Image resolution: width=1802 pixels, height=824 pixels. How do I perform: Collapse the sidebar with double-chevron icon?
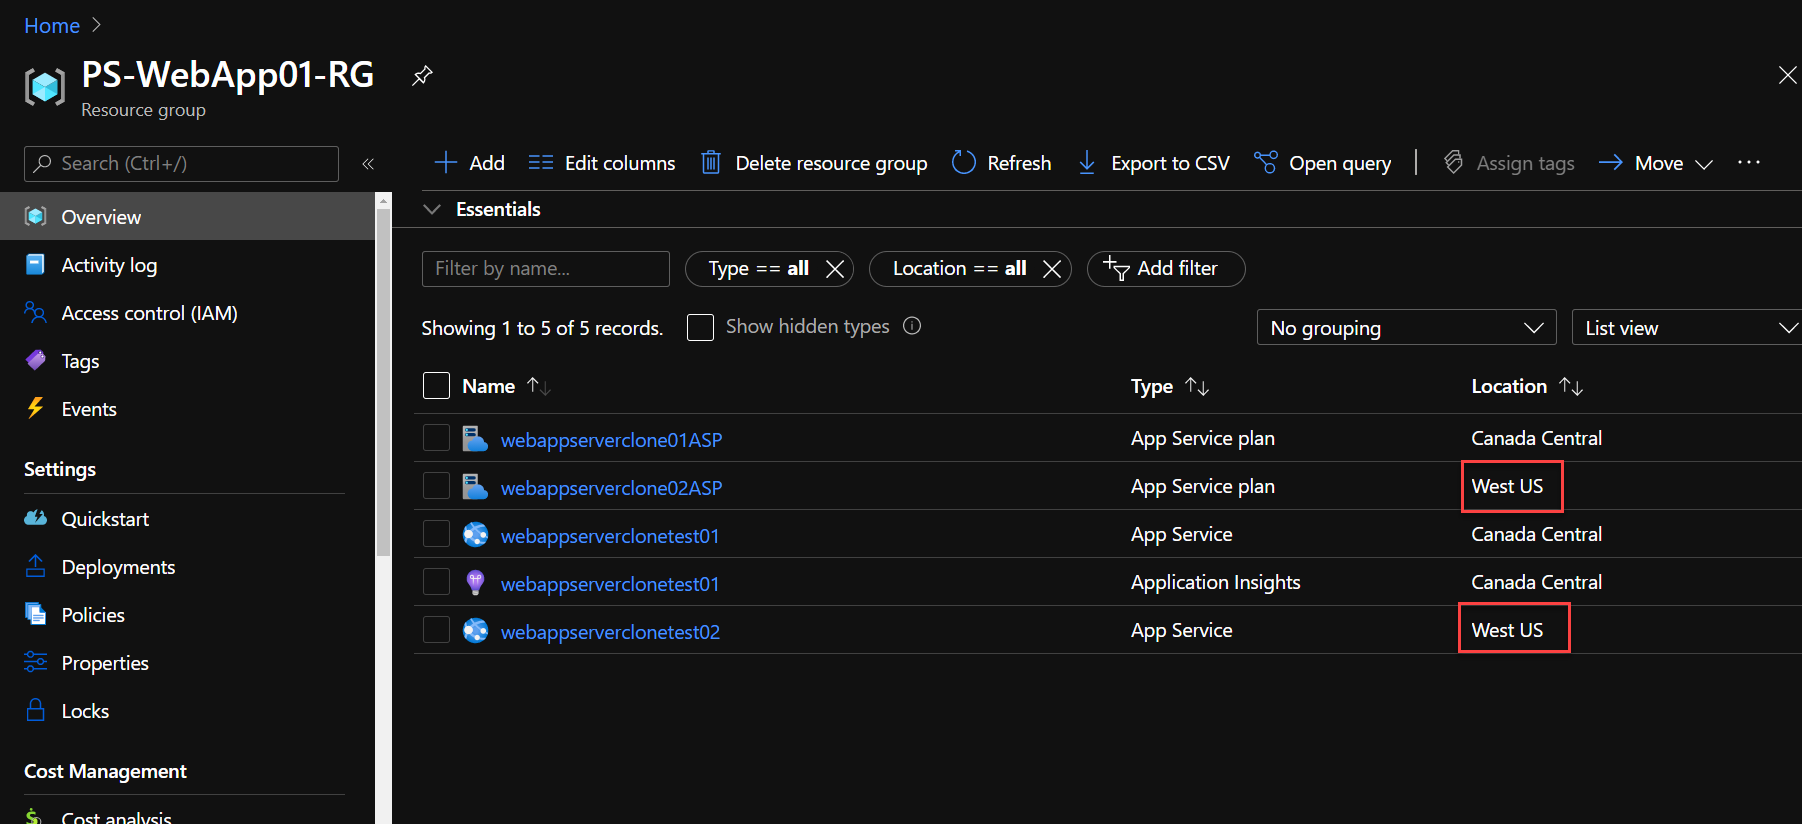(x=368, y=164)
